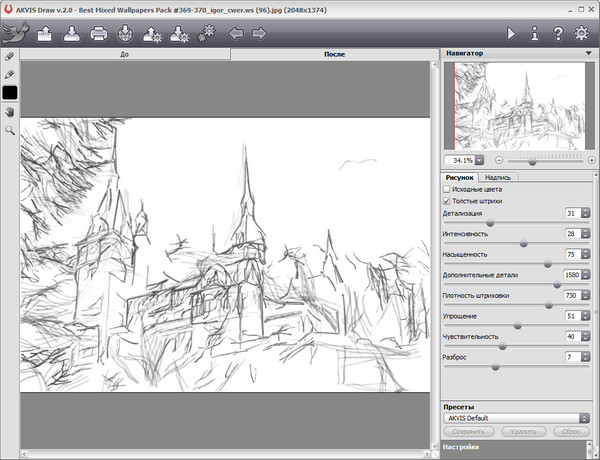Click the open image icon in toolbar
This screenshot has width=600, height=460.
44,34
